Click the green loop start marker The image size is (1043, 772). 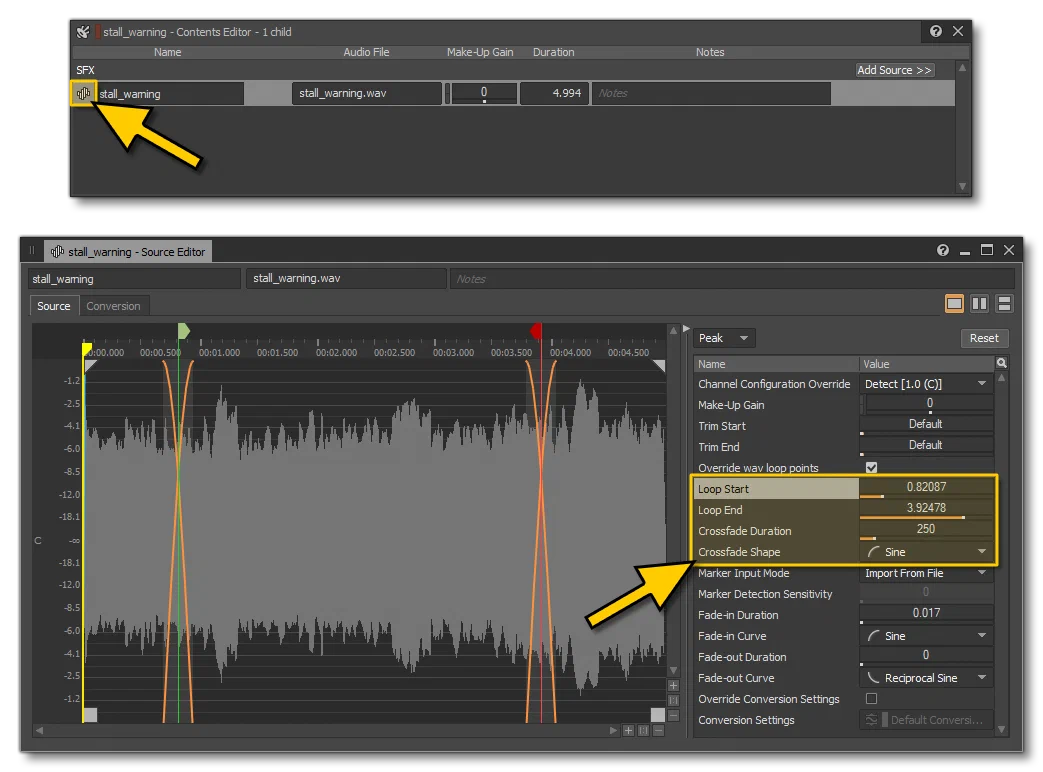(x=184, y=330)
